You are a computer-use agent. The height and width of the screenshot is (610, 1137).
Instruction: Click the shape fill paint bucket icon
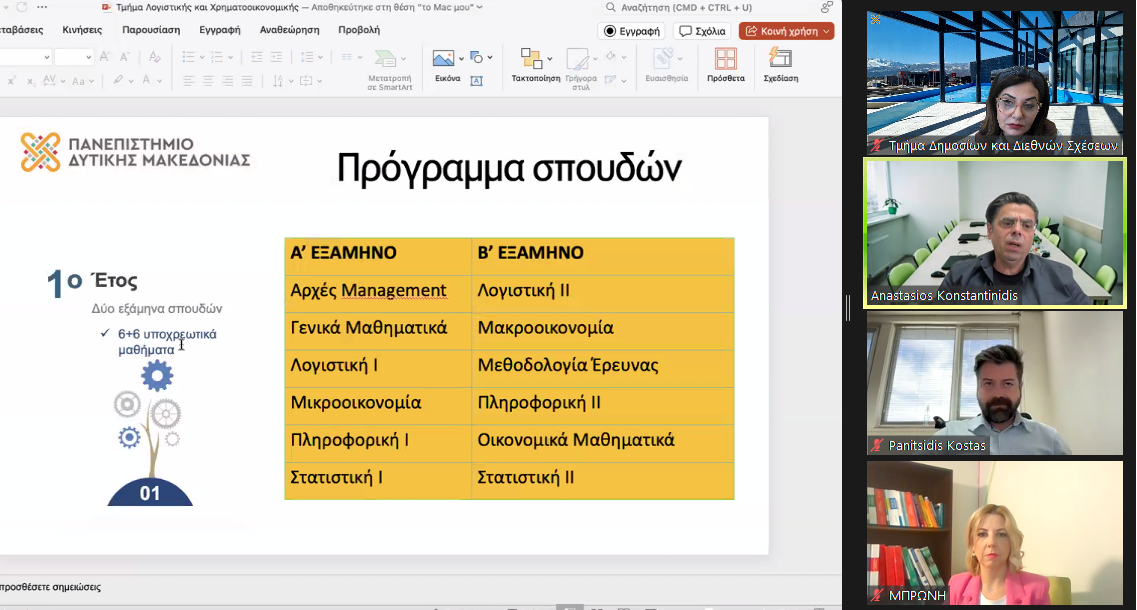(x=611, y=57)
